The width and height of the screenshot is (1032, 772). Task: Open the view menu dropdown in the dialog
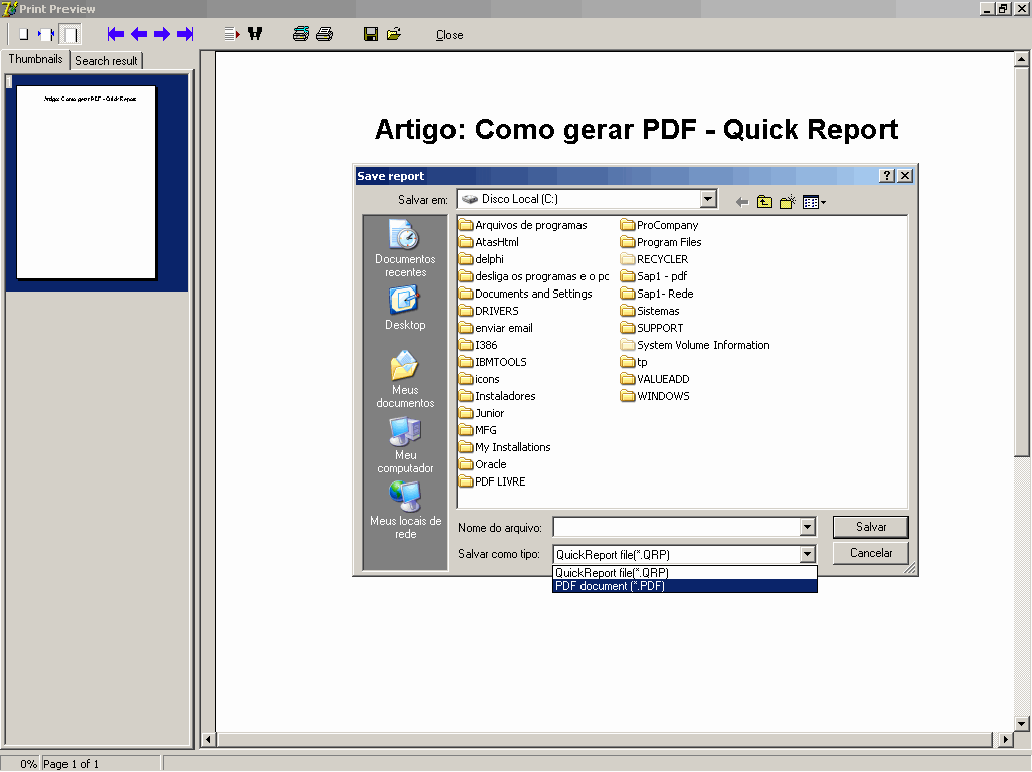pos(814,202)
